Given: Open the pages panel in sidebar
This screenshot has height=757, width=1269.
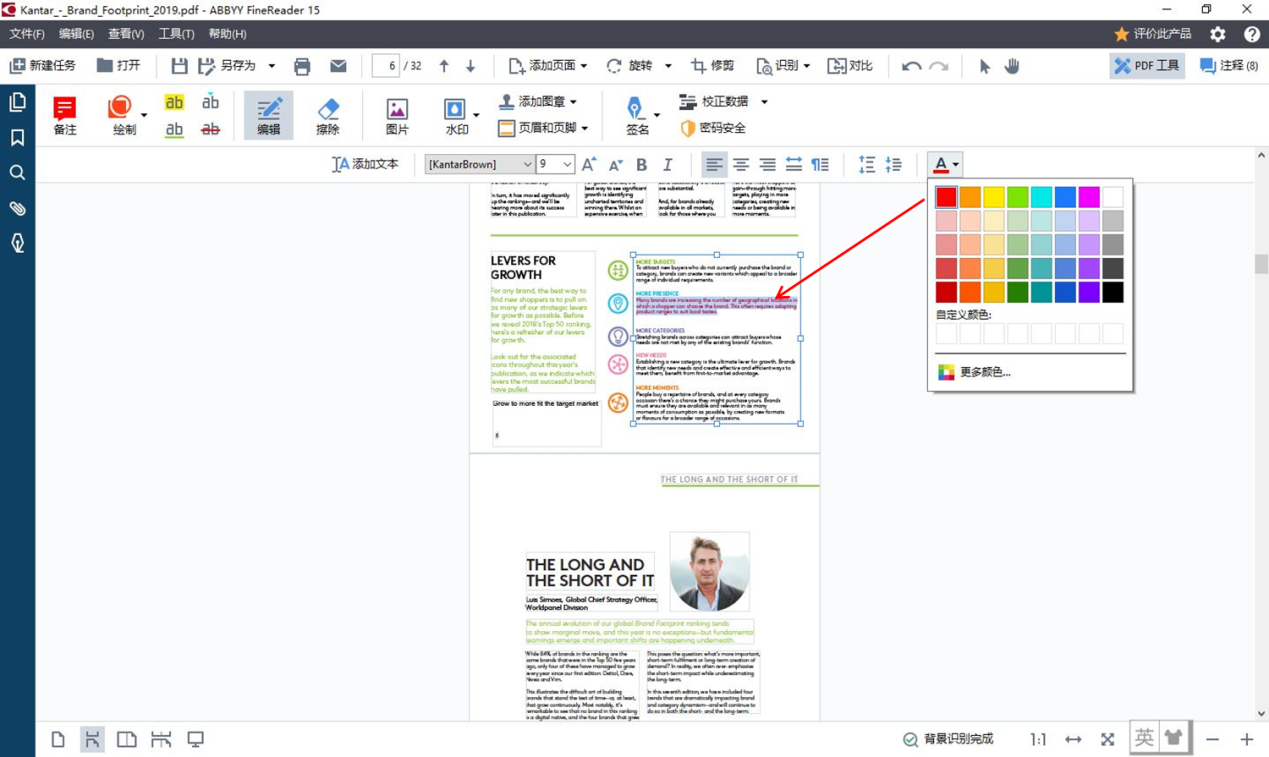Looking at the screenshot, I should pos(18,102).
